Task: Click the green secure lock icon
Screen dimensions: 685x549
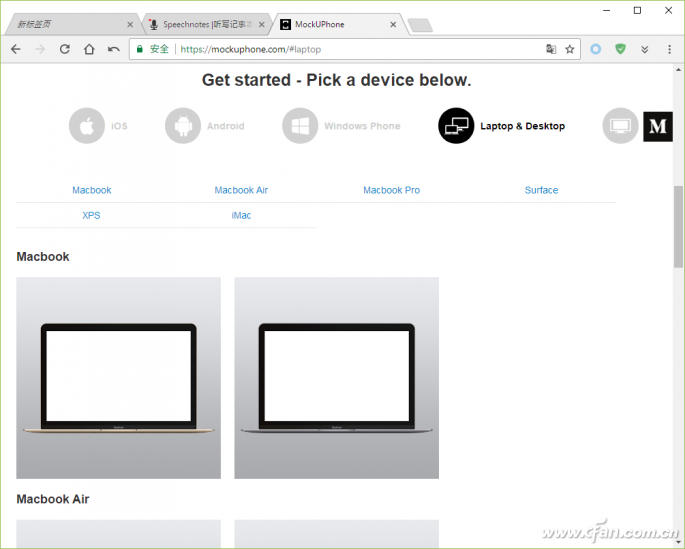Action: point(140,49)
